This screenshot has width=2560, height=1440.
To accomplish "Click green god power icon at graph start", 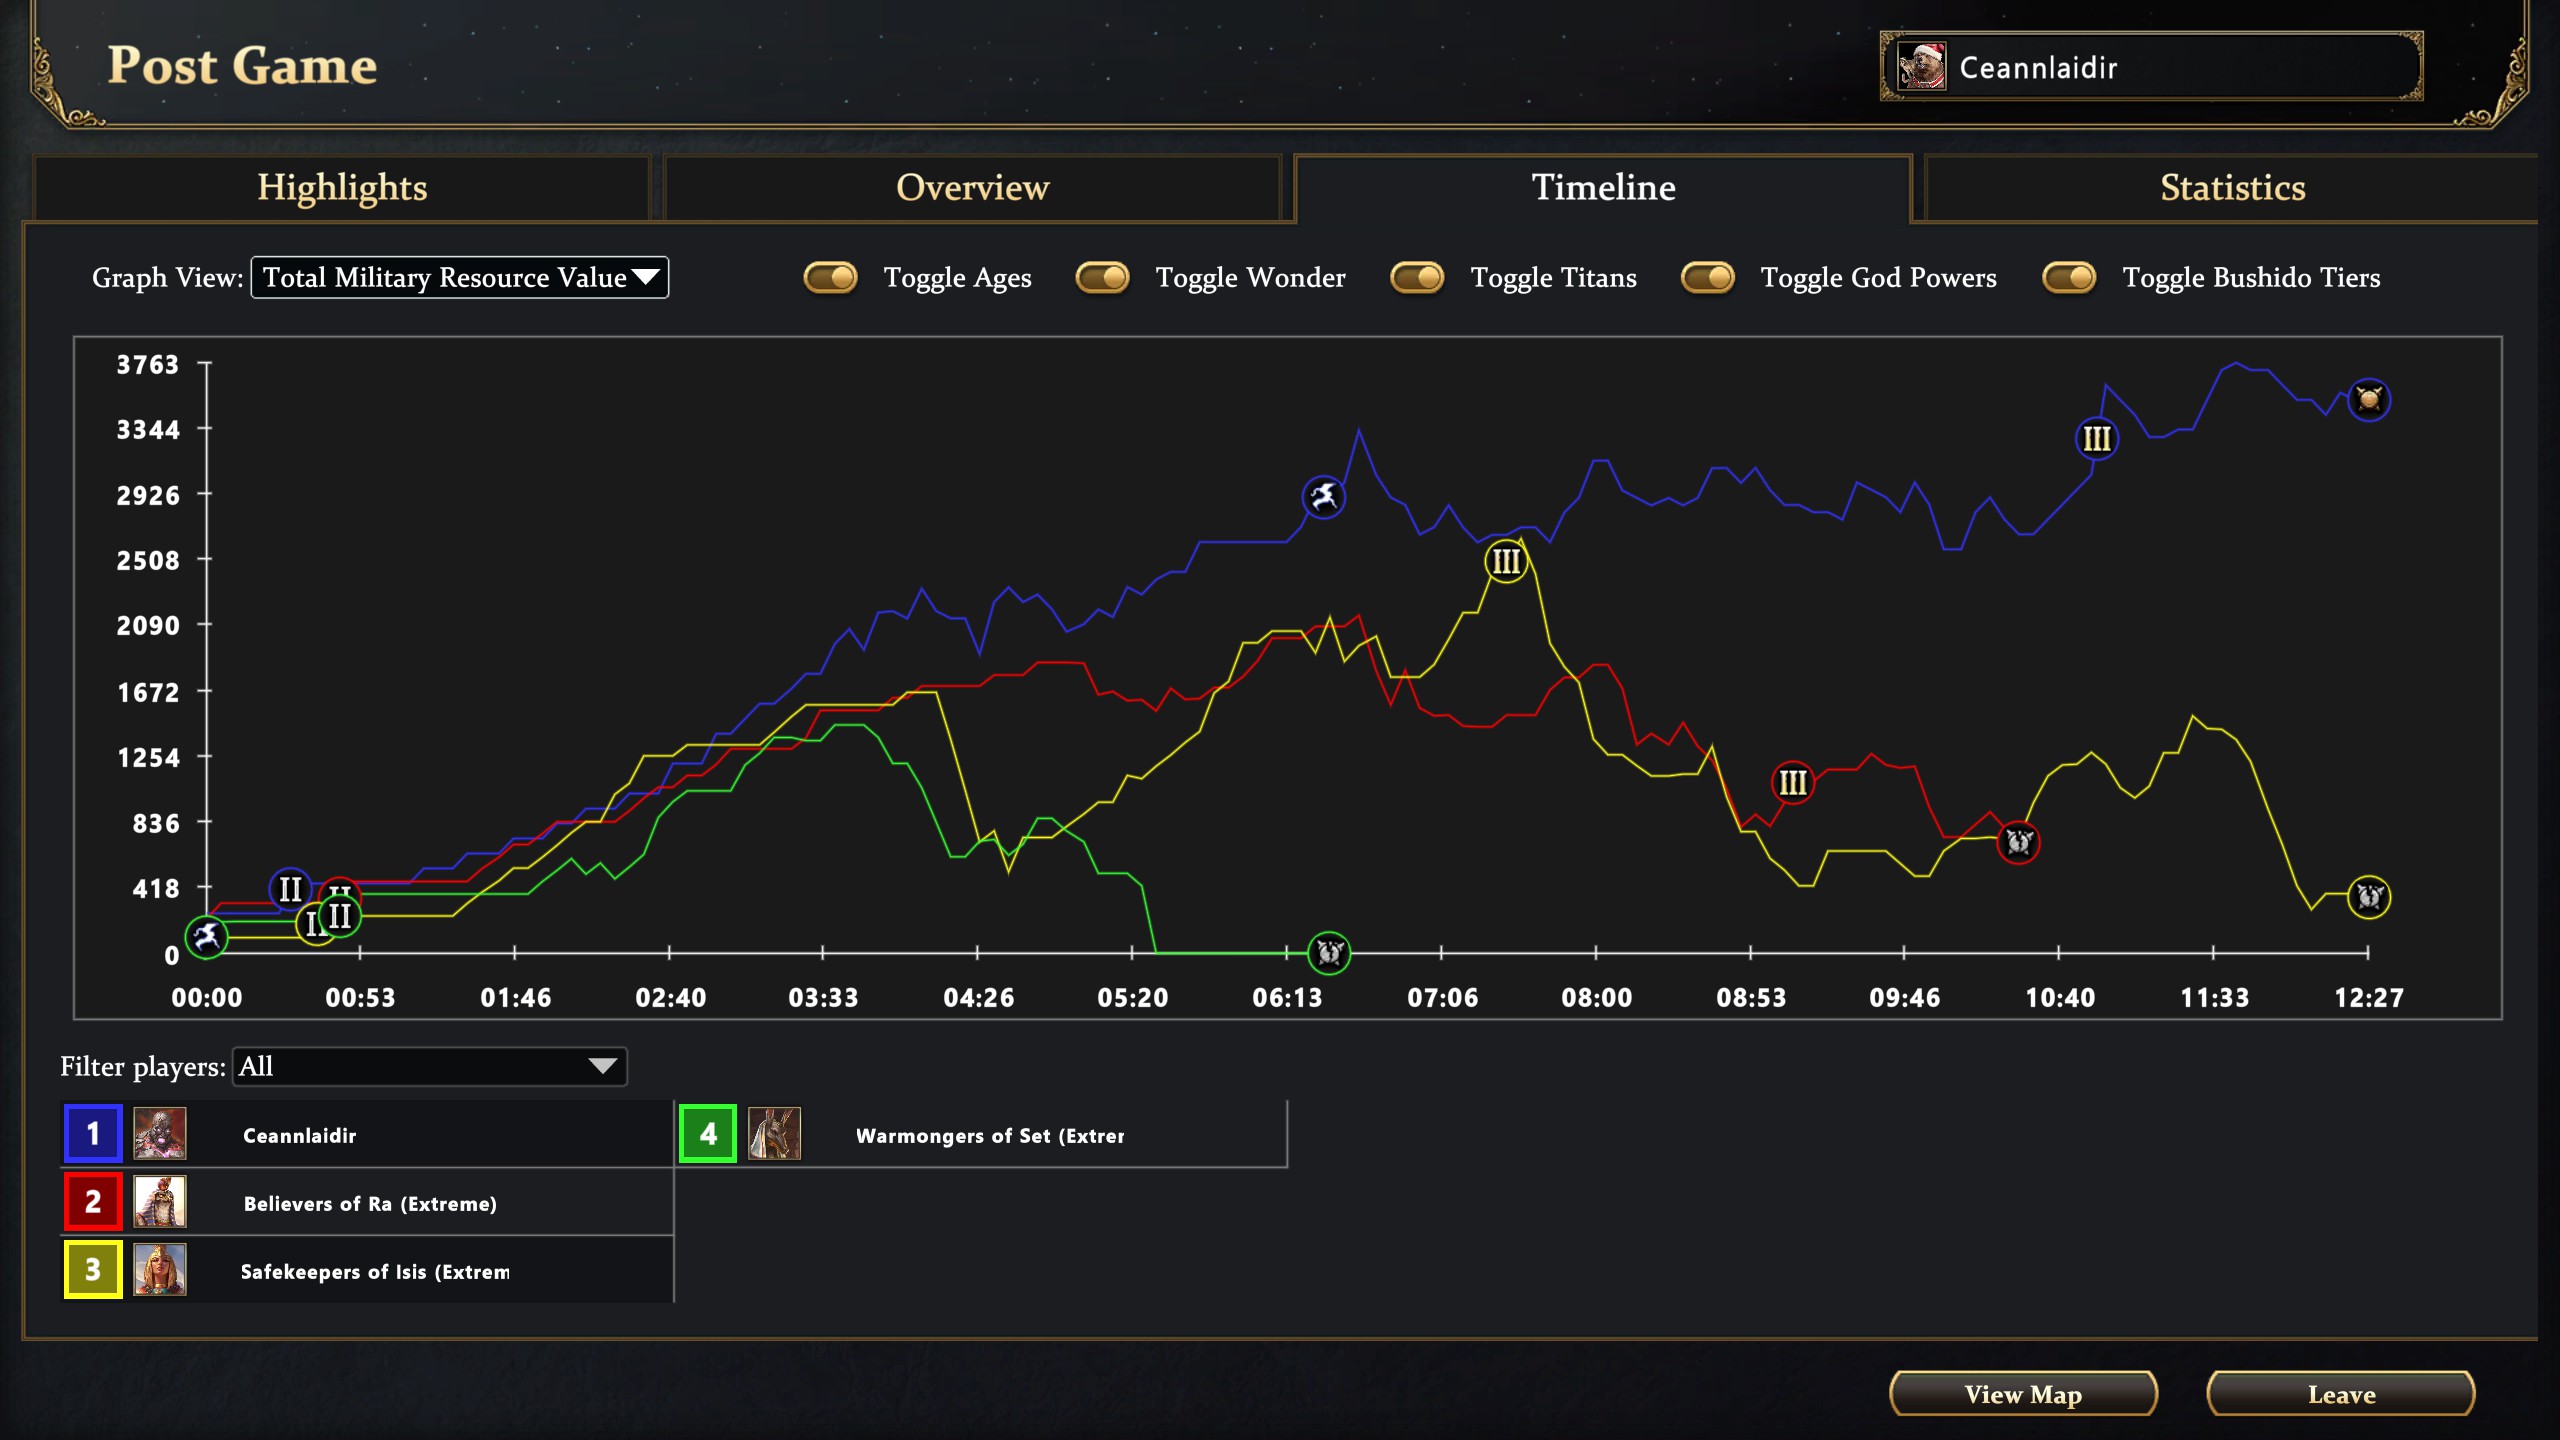I will tap(206, 937).
